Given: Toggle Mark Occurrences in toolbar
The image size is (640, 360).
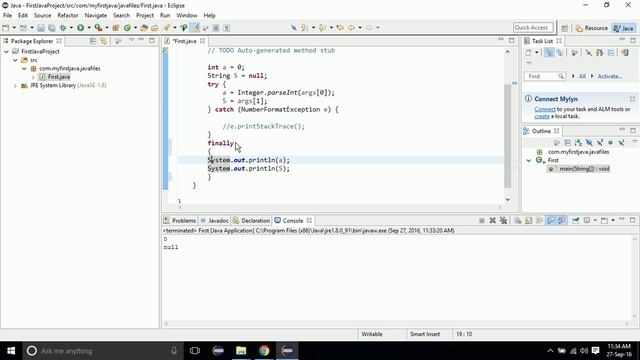Looking at the screenshot, I should point(195,28).
